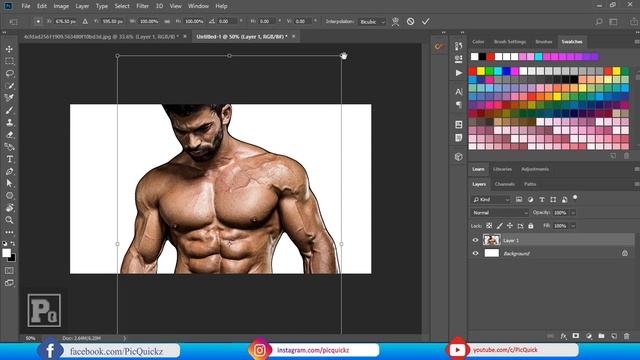
Task: Switch to the Brush Settings tab
Action: tap(510, 42)
